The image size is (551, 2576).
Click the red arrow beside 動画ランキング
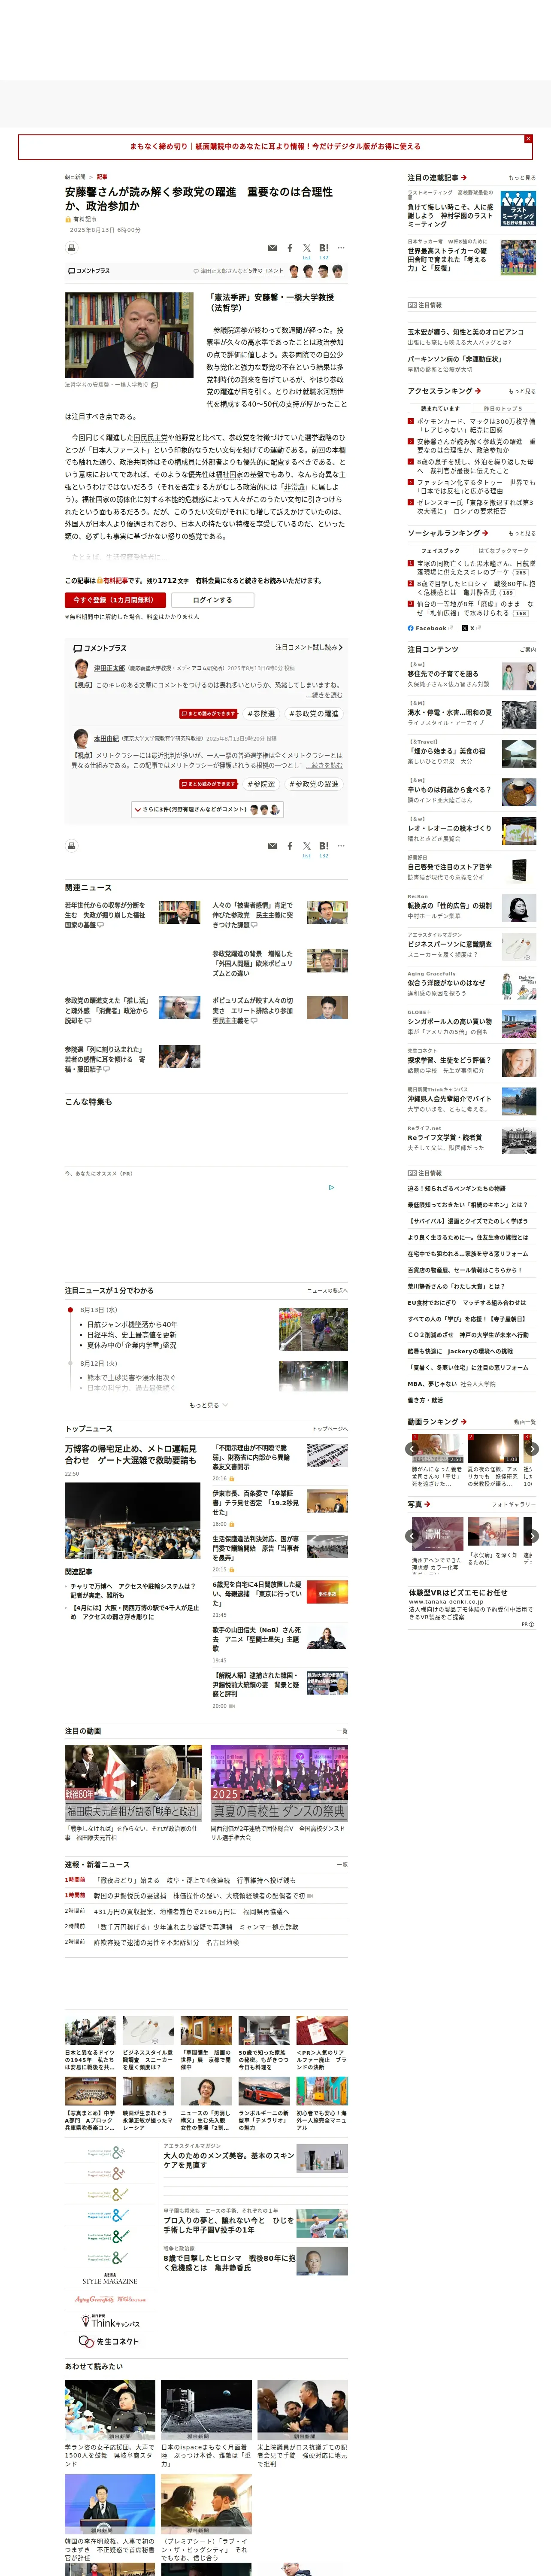pyautogui.click(x=464, y=1422)
